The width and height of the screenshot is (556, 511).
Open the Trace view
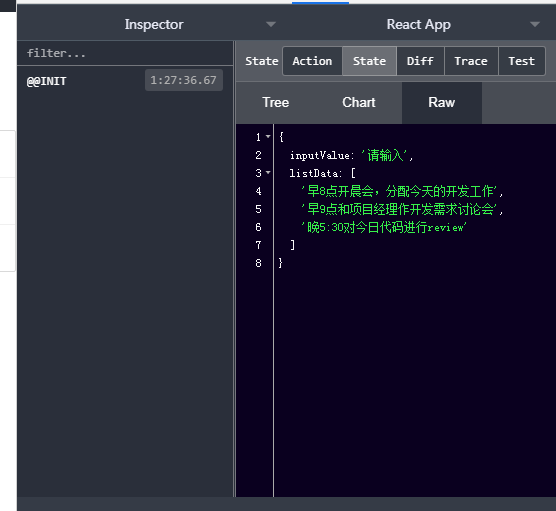tap(471, 61)
